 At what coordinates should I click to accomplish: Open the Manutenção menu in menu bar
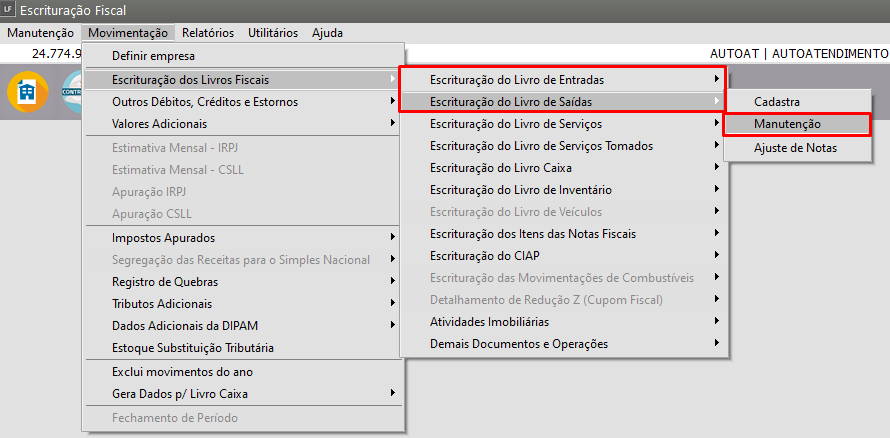click(x=40, y=33)
